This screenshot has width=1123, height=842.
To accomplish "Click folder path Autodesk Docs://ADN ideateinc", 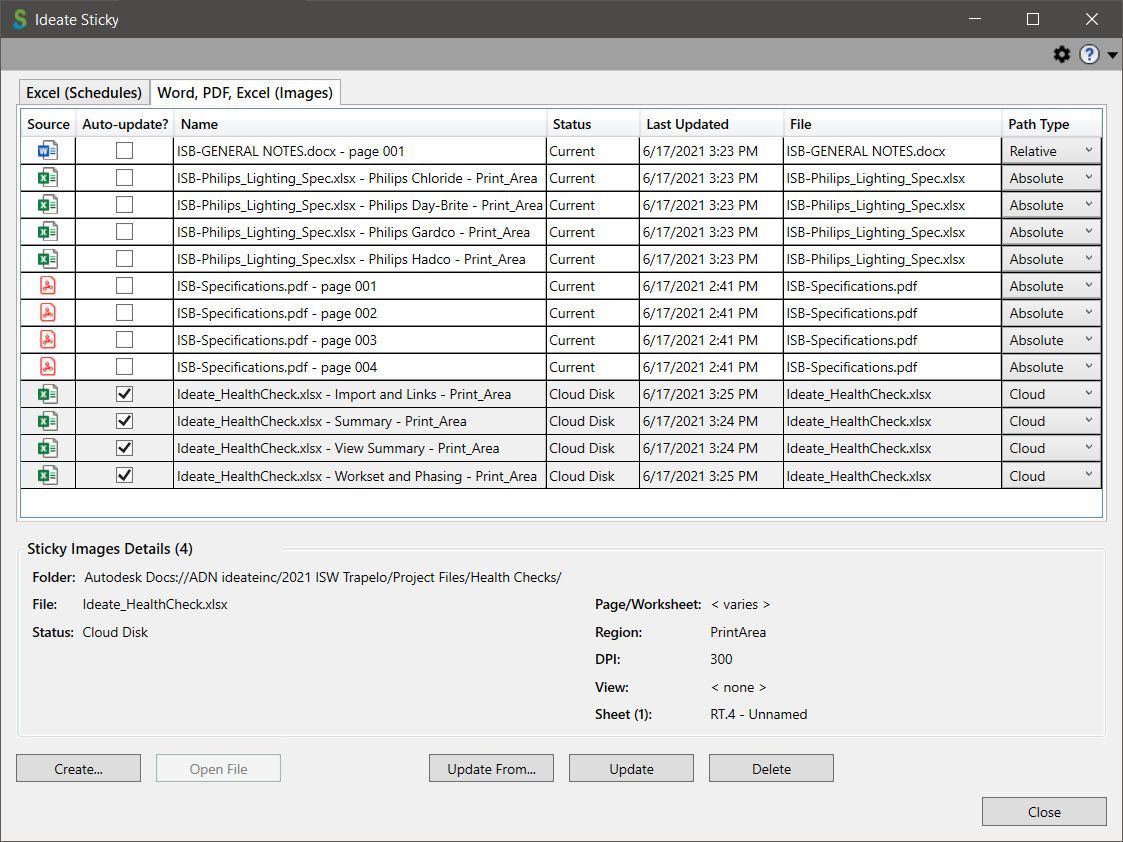I will (322, 577).
